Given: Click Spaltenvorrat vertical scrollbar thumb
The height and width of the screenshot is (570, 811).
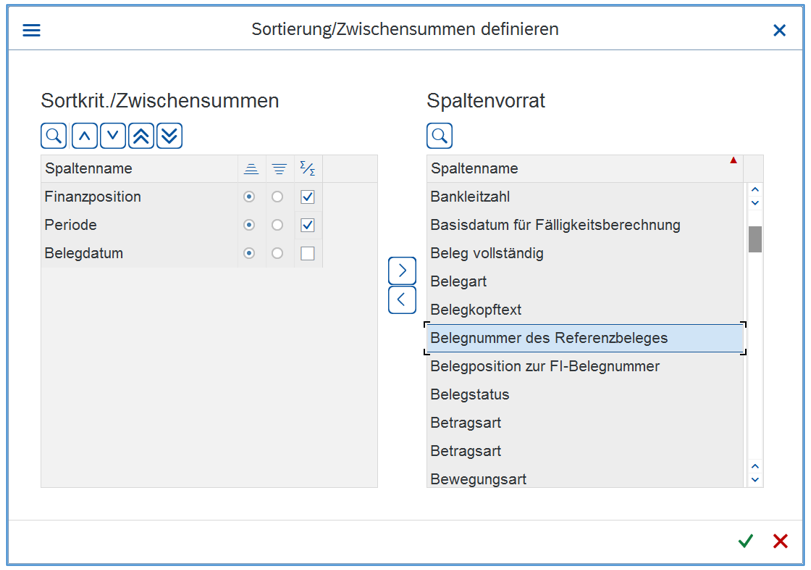Looking at the screenshot, I should pos(755,239).
